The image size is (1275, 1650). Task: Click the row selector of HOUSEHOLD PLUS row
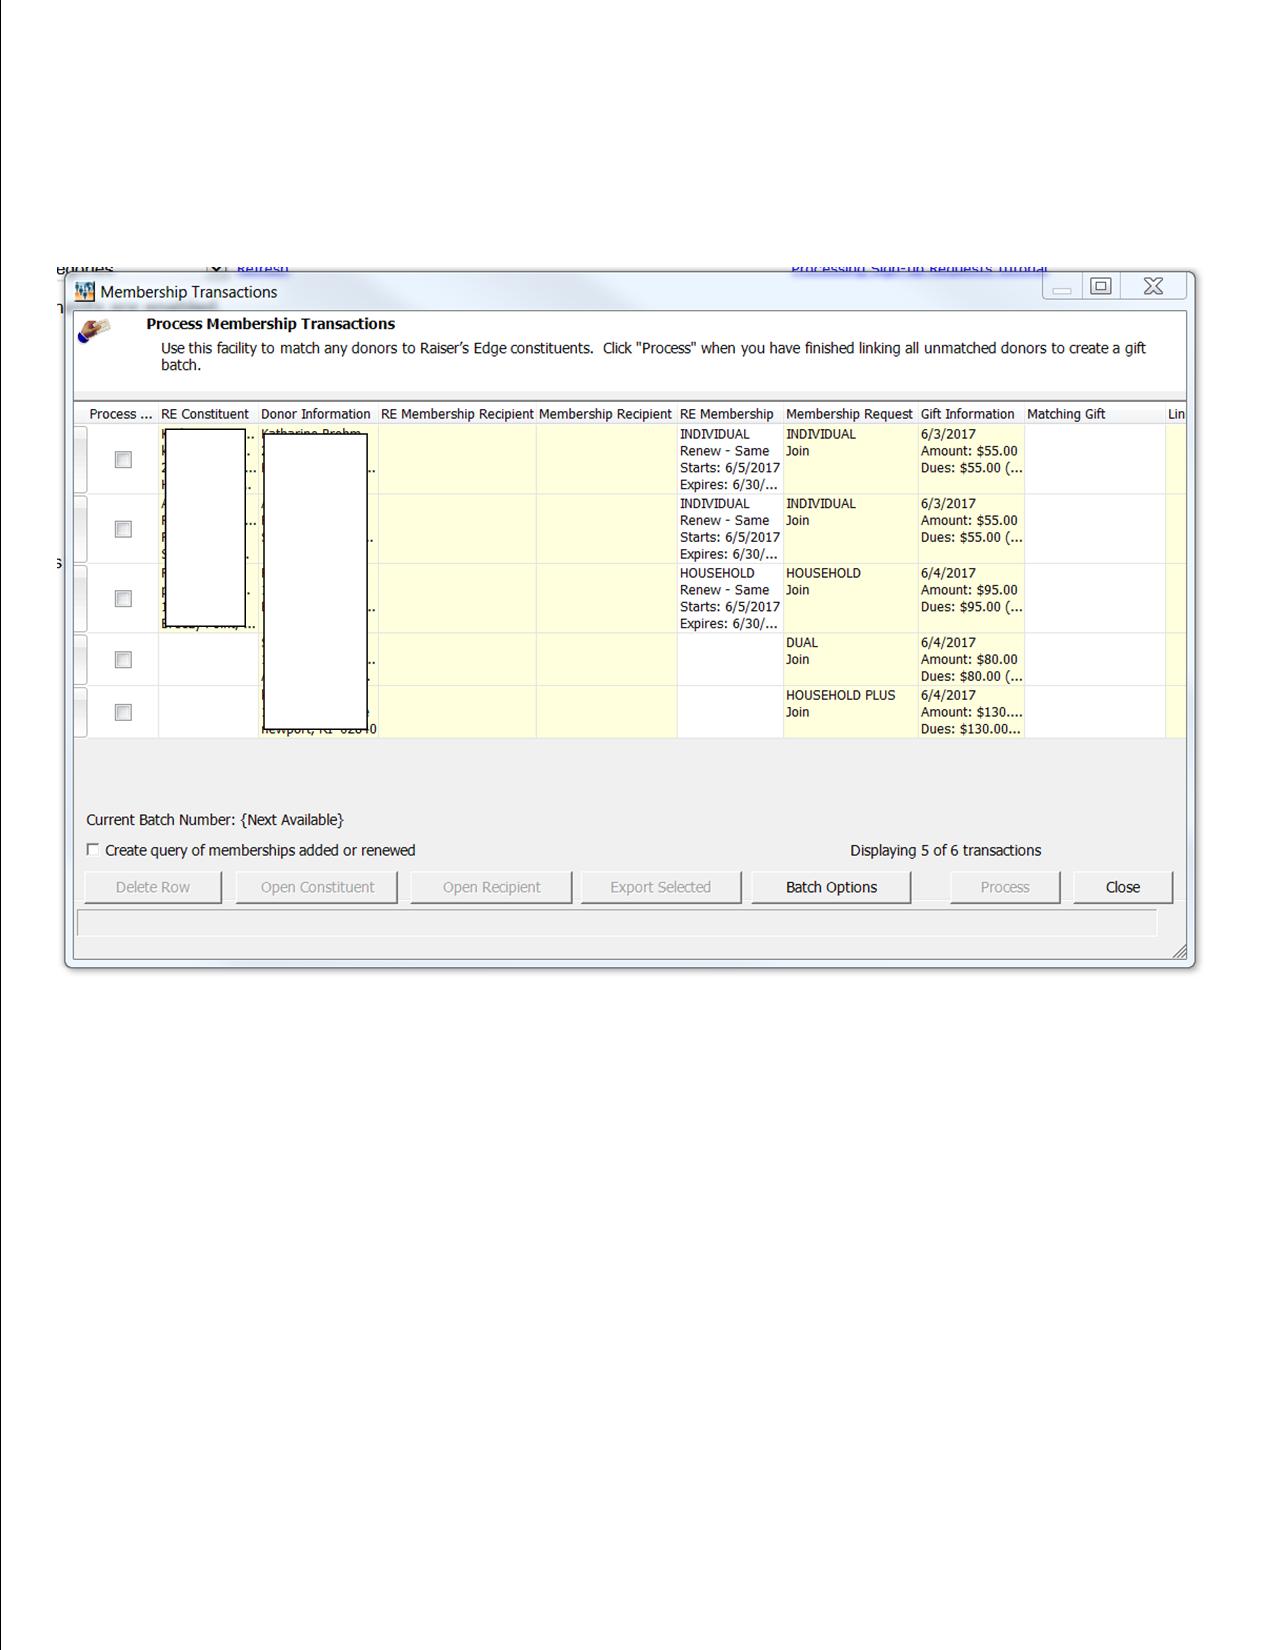80,712
